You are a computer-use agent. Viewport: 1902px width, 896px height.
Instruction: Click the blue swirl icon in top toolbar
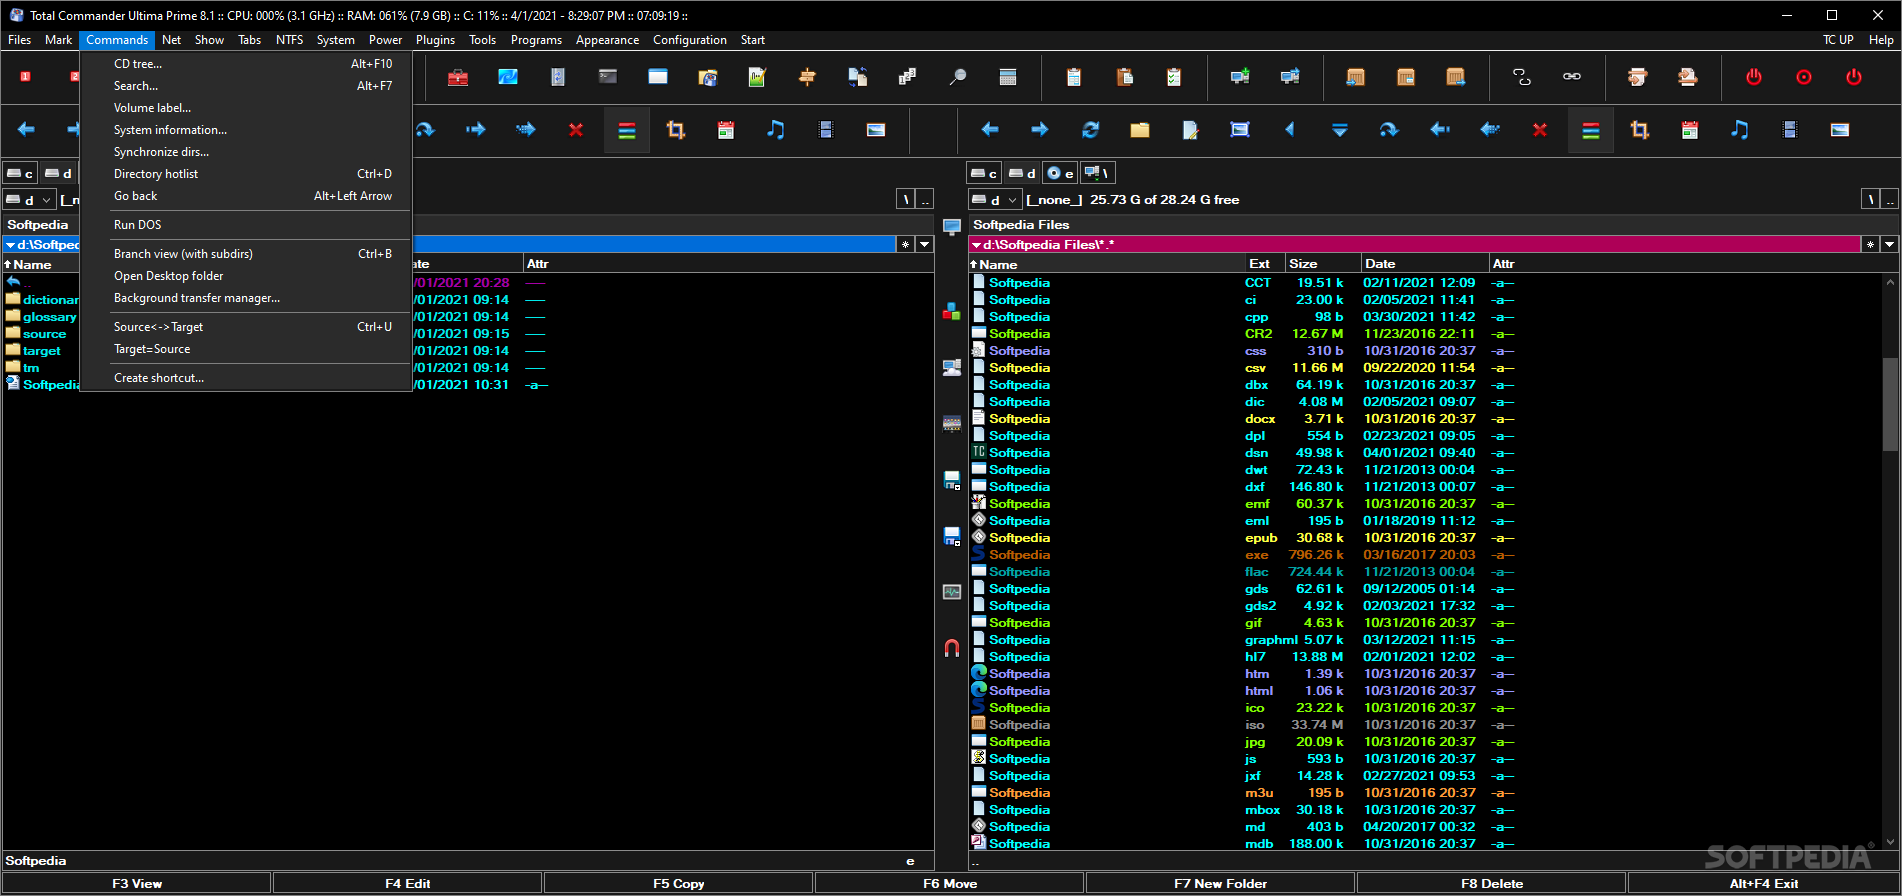[508, 77]
